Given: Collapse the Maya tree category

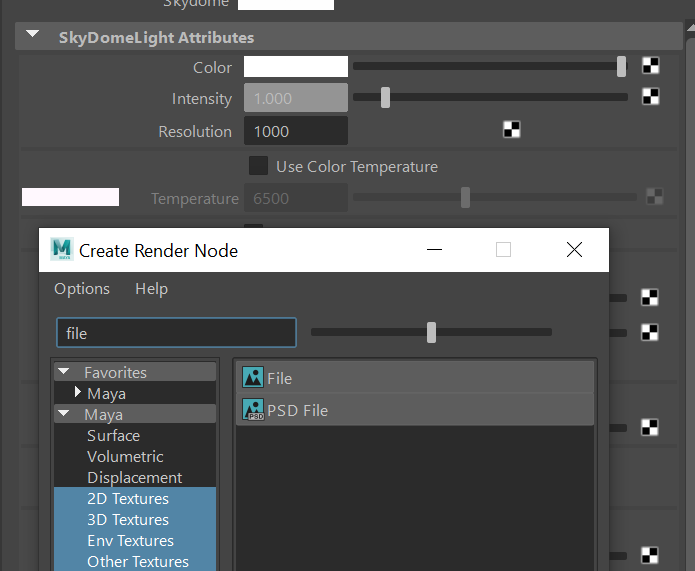Looking at the screenshot, I should [x=64, y=414].
